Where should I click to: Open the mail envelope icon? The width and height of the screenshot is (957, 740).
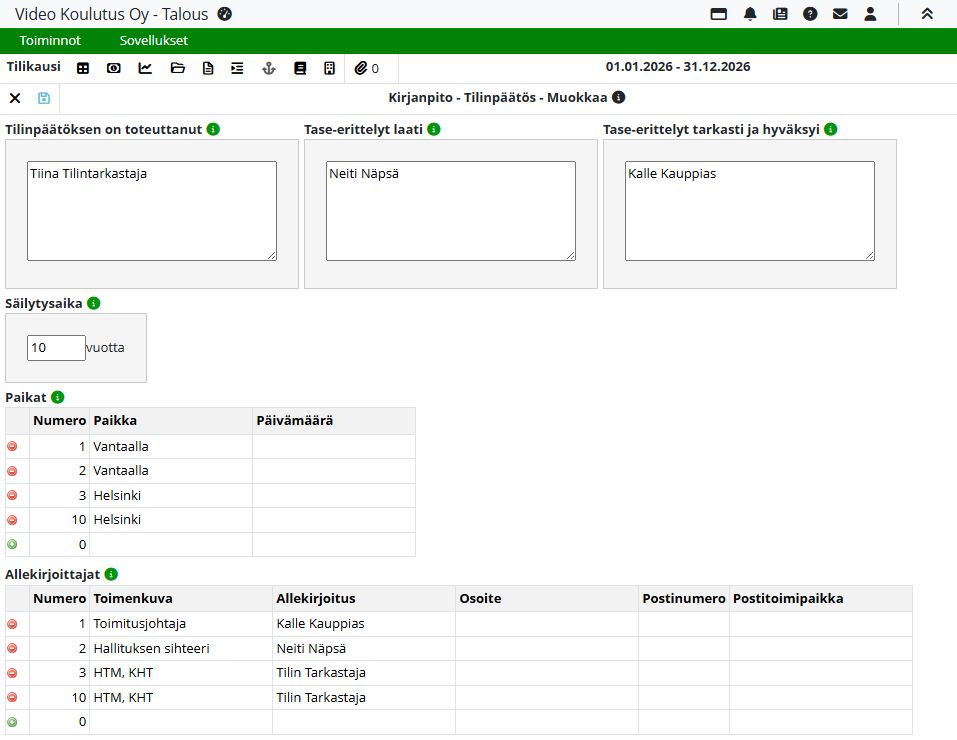click(840, 14)
